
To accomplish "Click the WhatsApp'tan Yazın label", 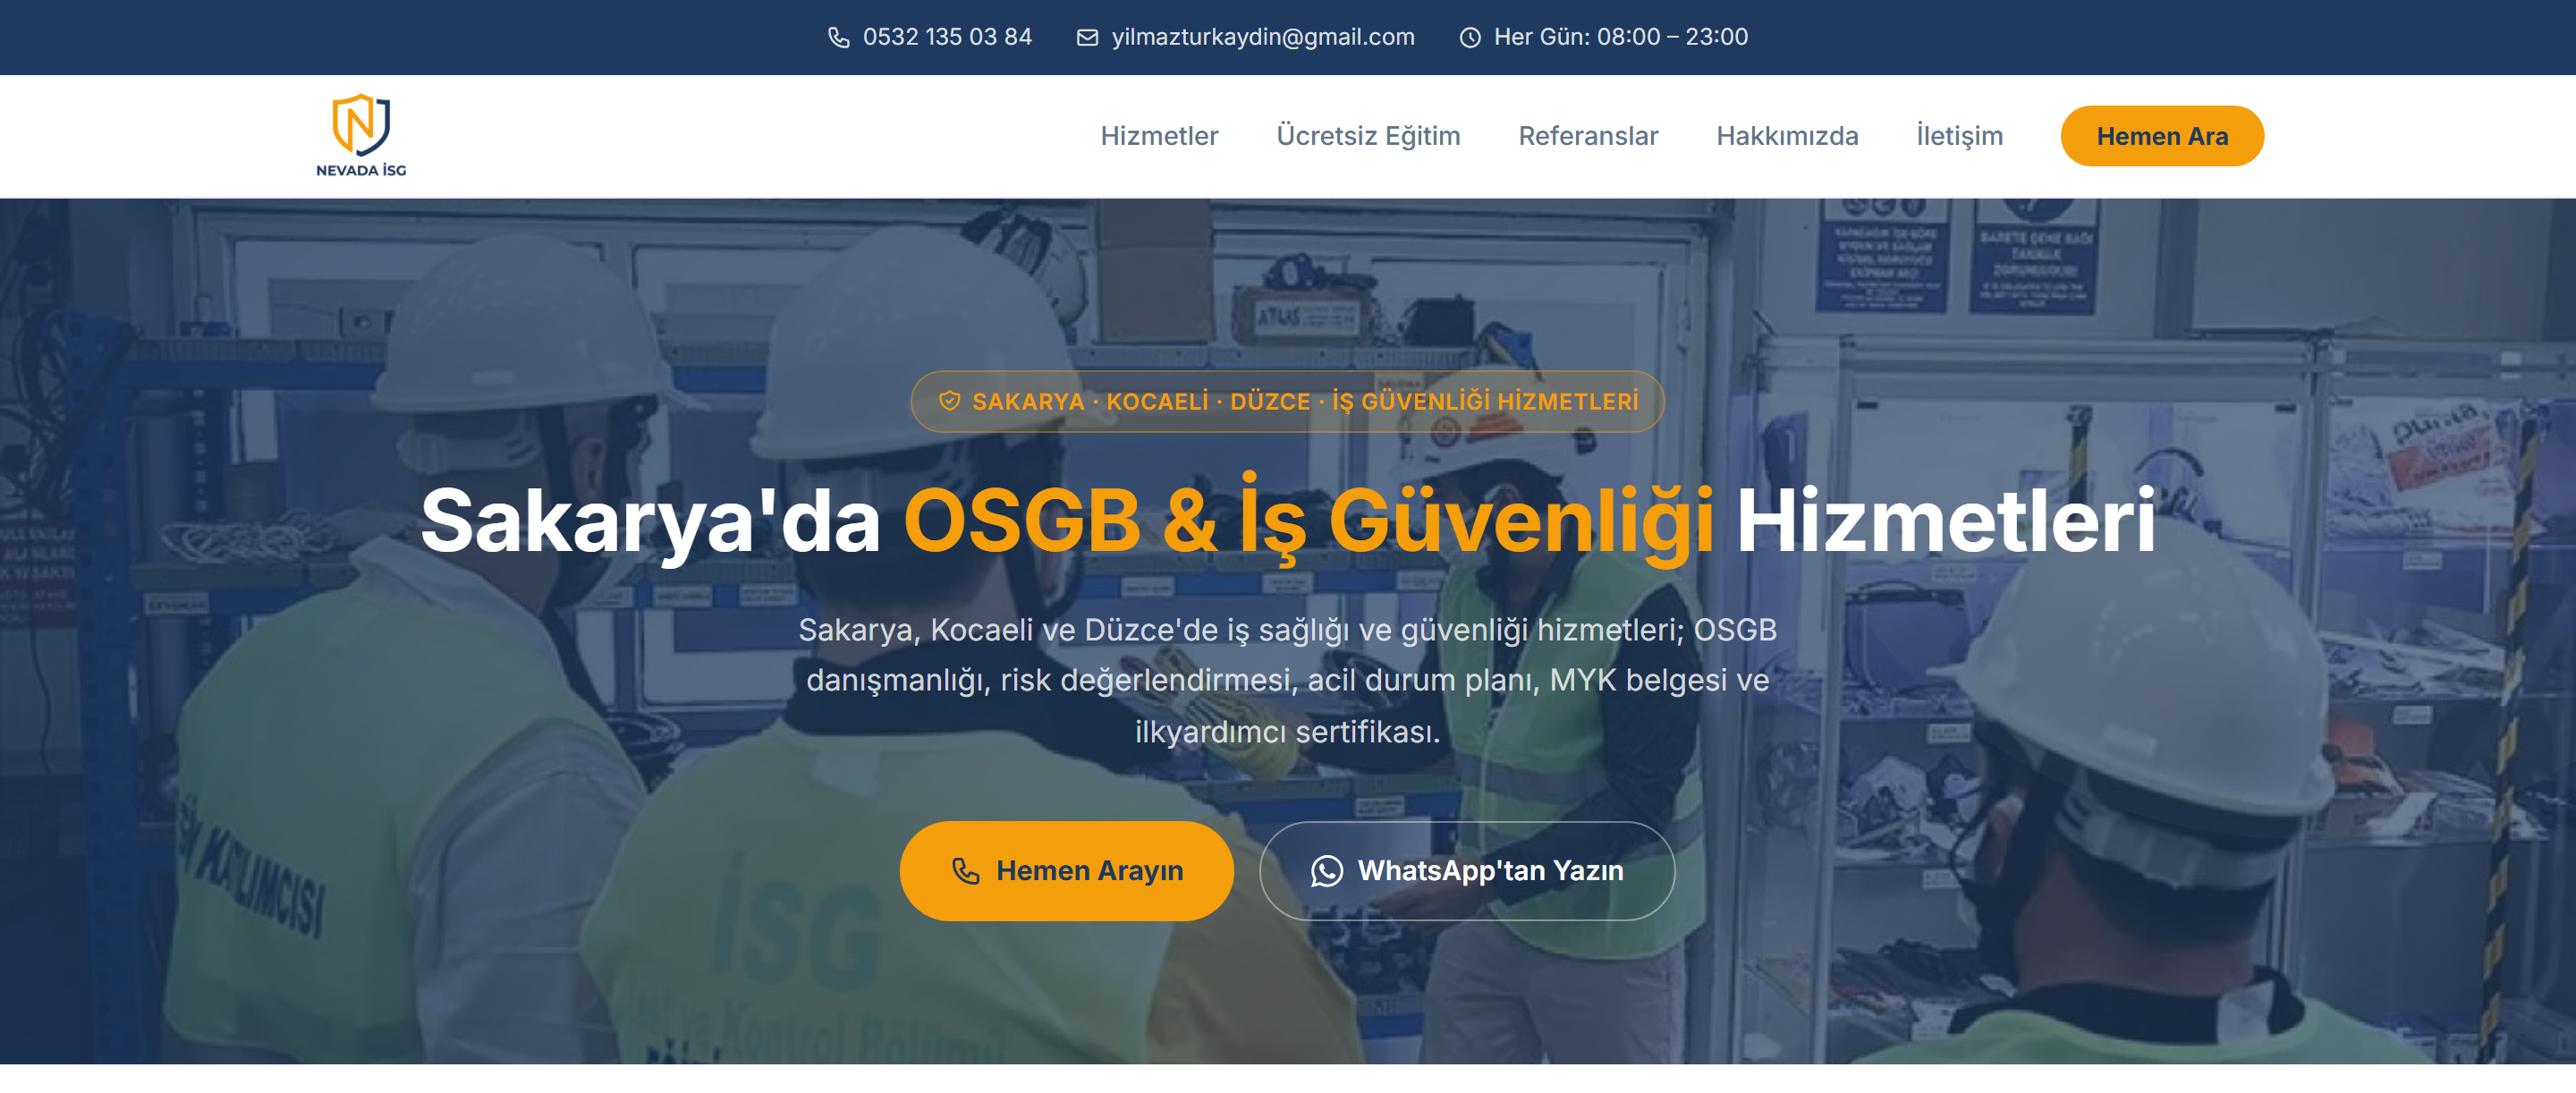I will (1490, 870).
